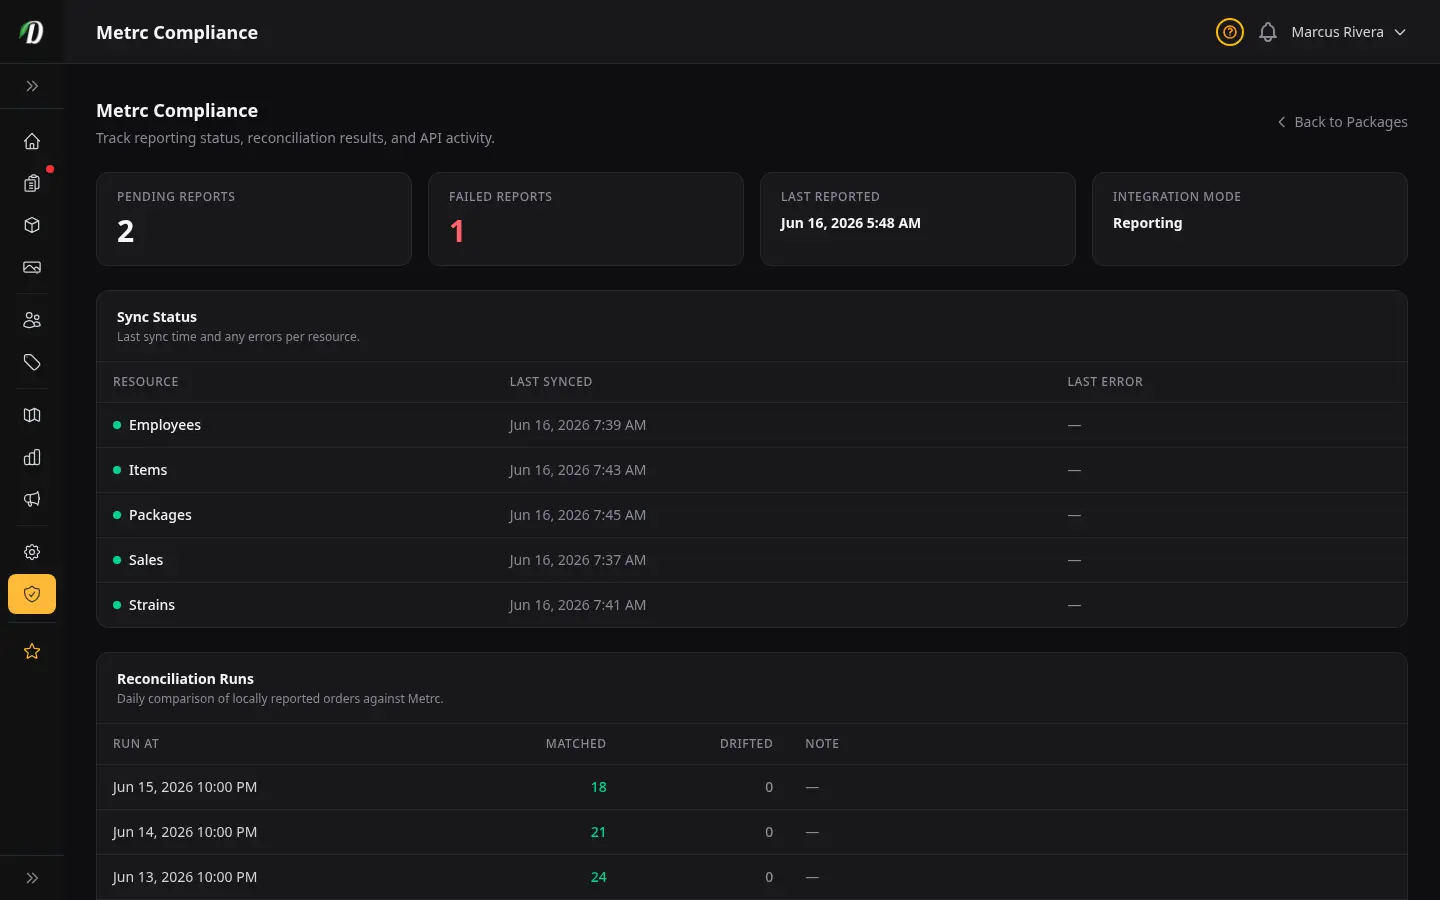
Task: Click the Jun 16, 2026 7:41 AM sync time
Action: point(577,605)
